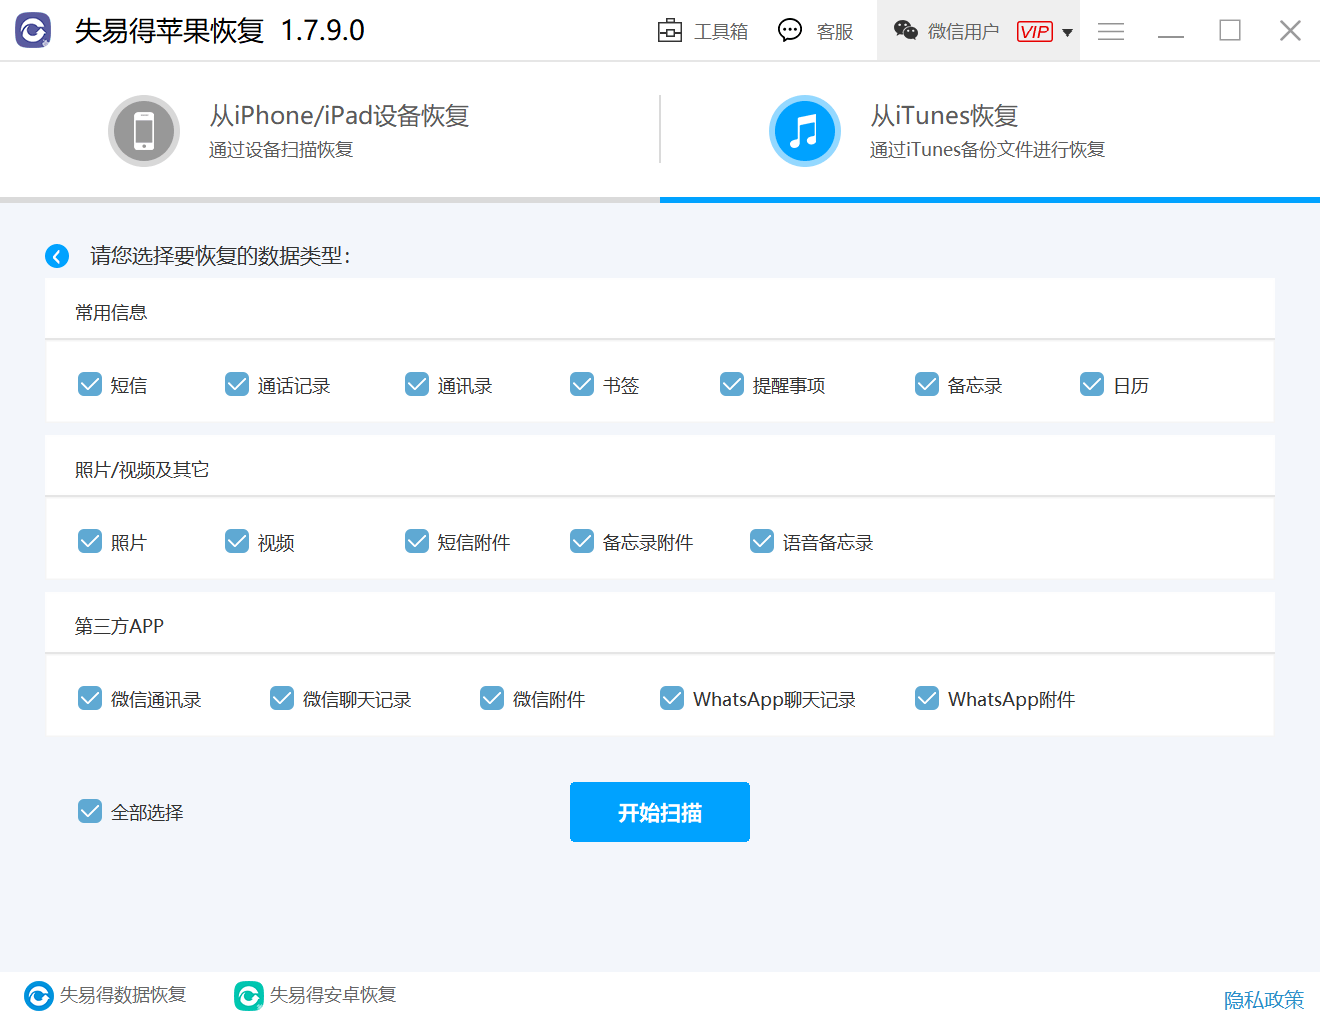Click the iTunes music note icon

click(804, 131)
